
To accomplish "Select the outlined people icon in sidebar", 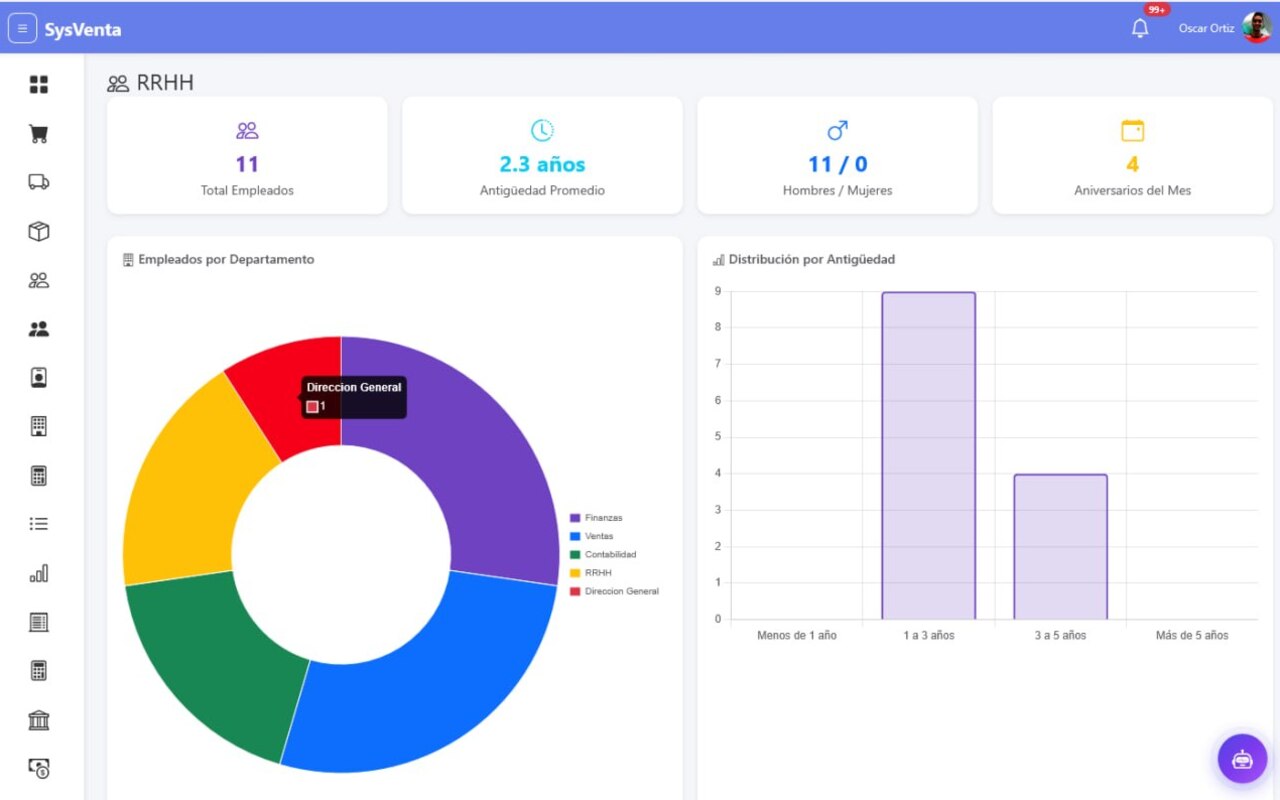I will tap(39, 280).
